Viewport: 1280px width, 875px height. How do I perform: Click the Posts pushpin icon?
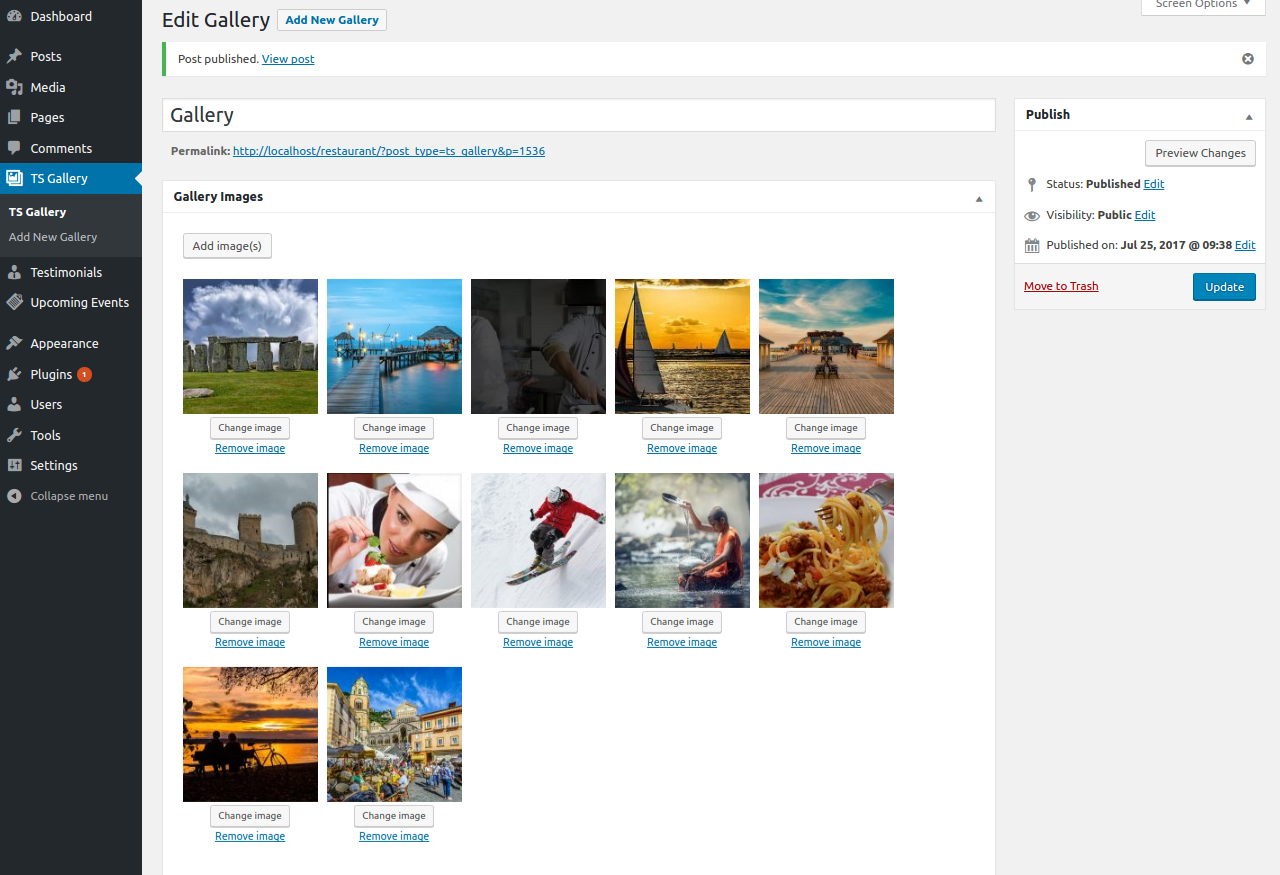coord(14,57)
